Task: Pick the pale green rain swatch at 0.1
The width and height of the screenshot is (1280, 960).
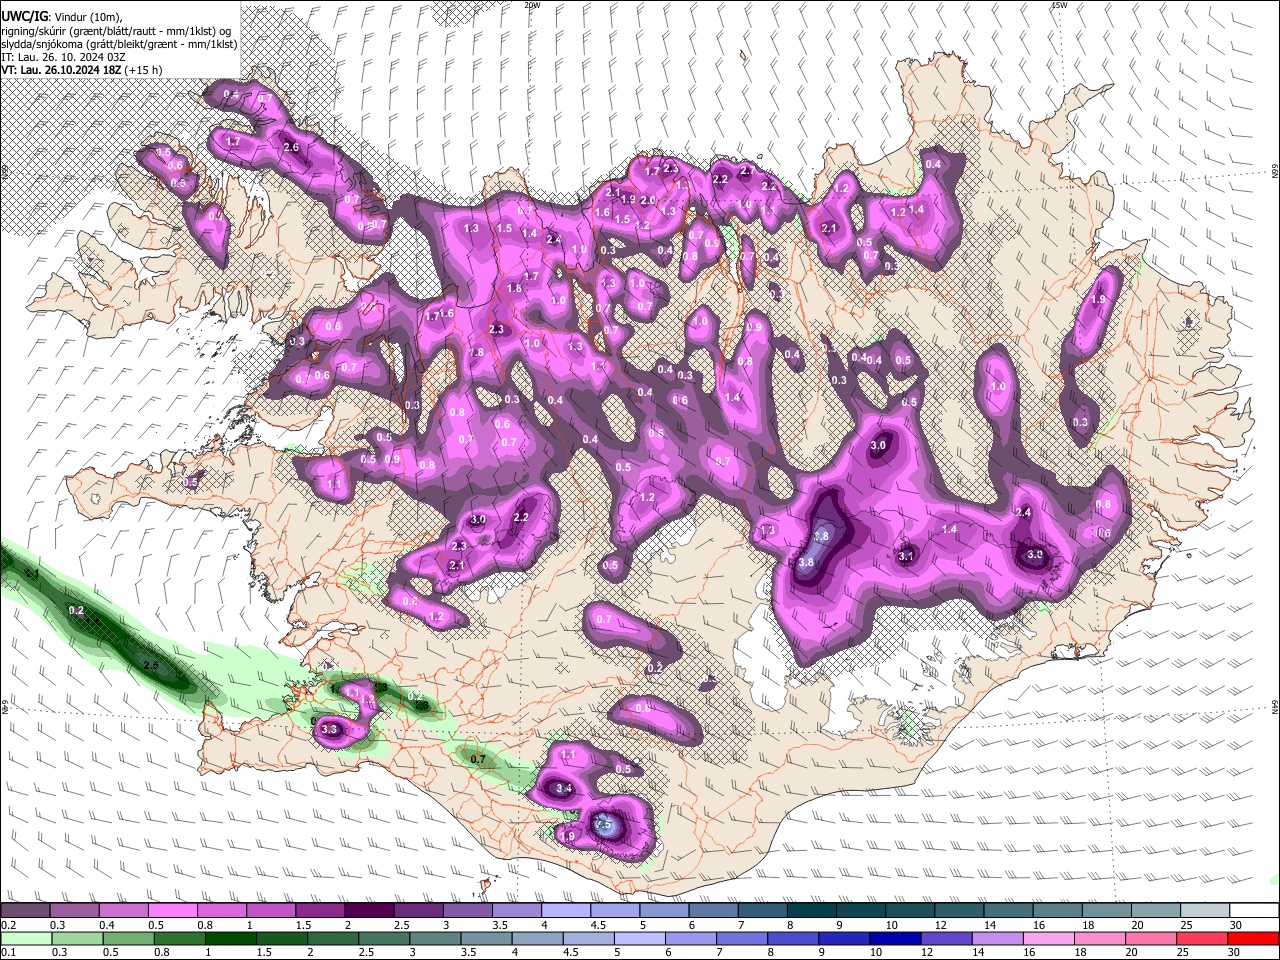Action: 25,938
